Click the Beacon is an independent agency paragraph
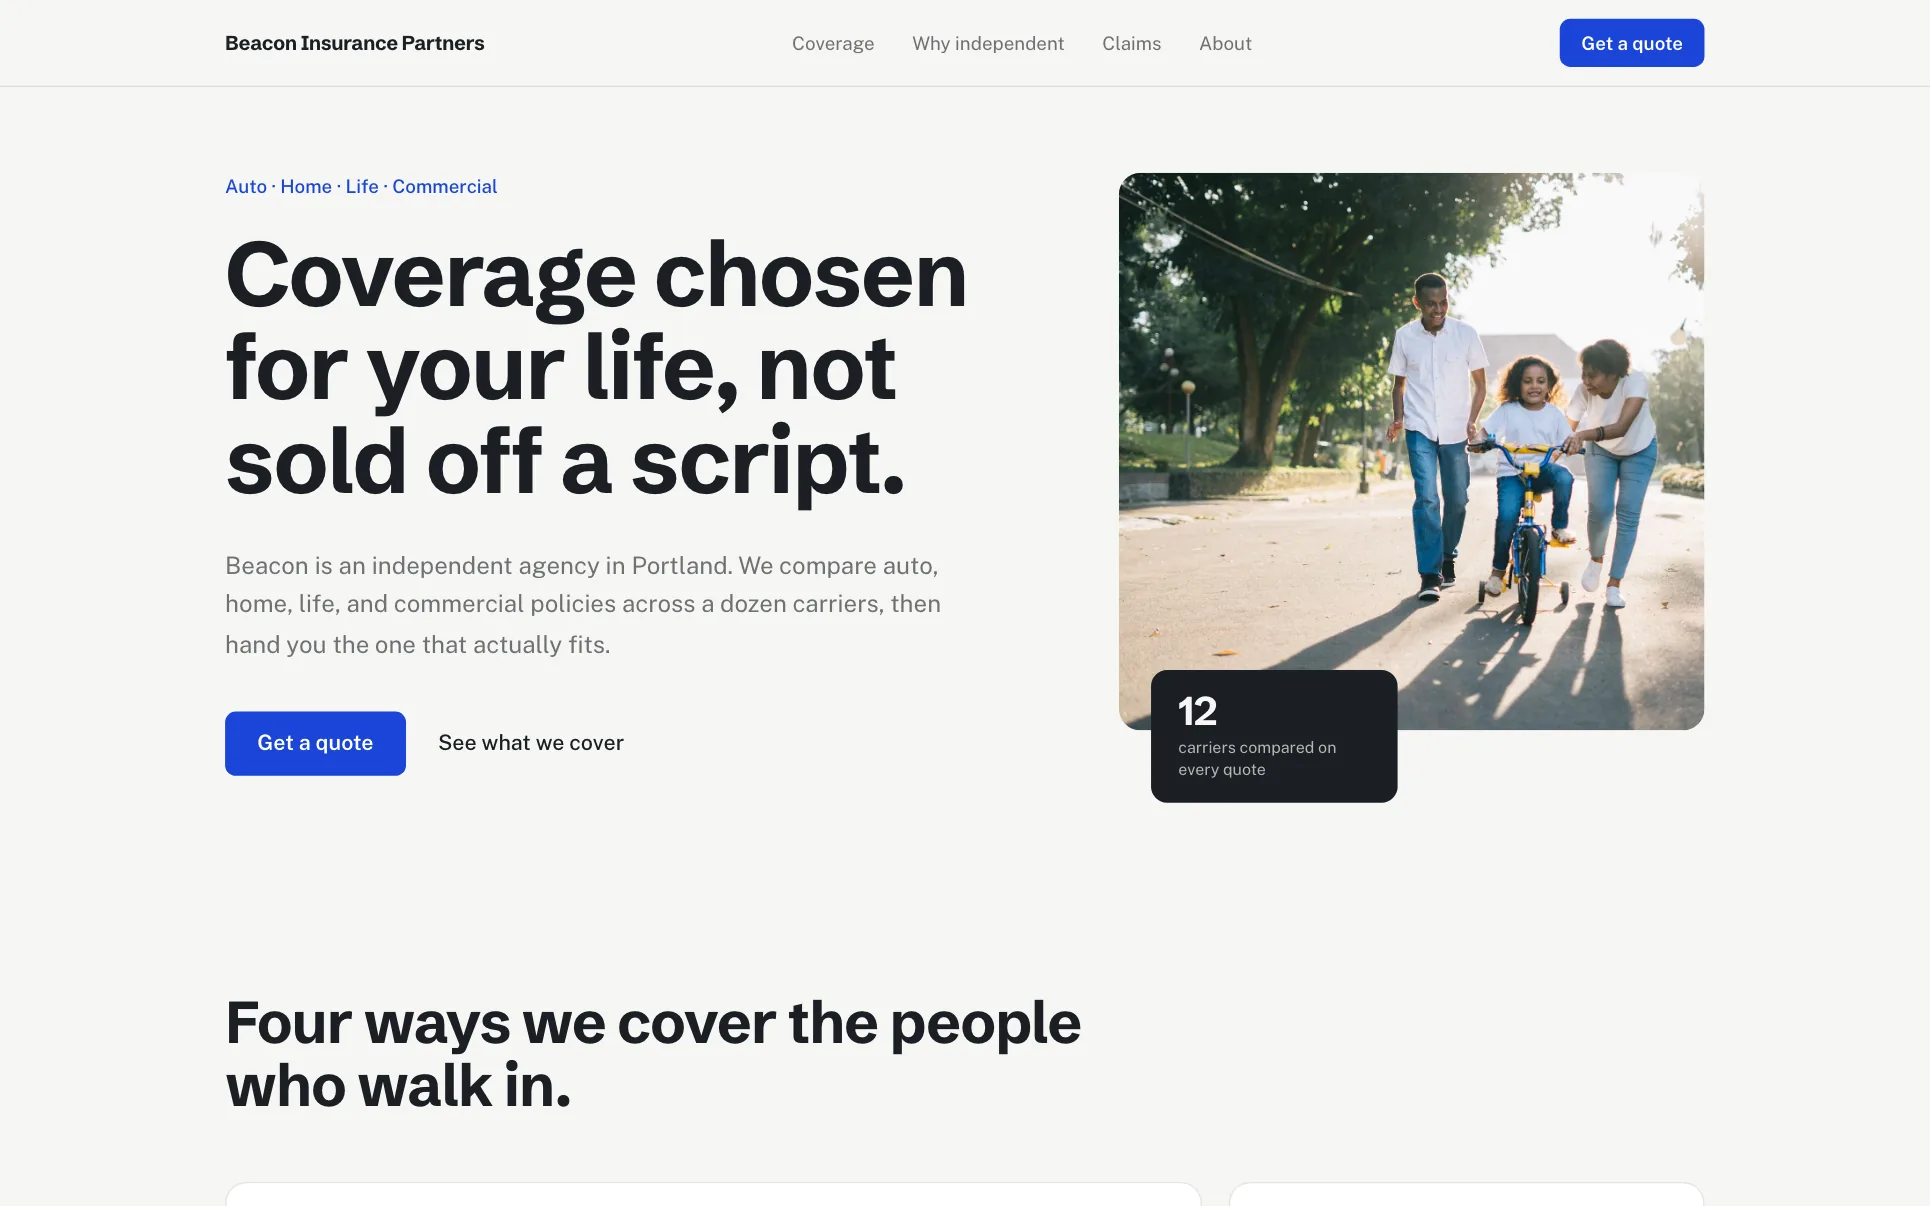1930x1206 pixels. pyautogui.click(x=583, y=605)
